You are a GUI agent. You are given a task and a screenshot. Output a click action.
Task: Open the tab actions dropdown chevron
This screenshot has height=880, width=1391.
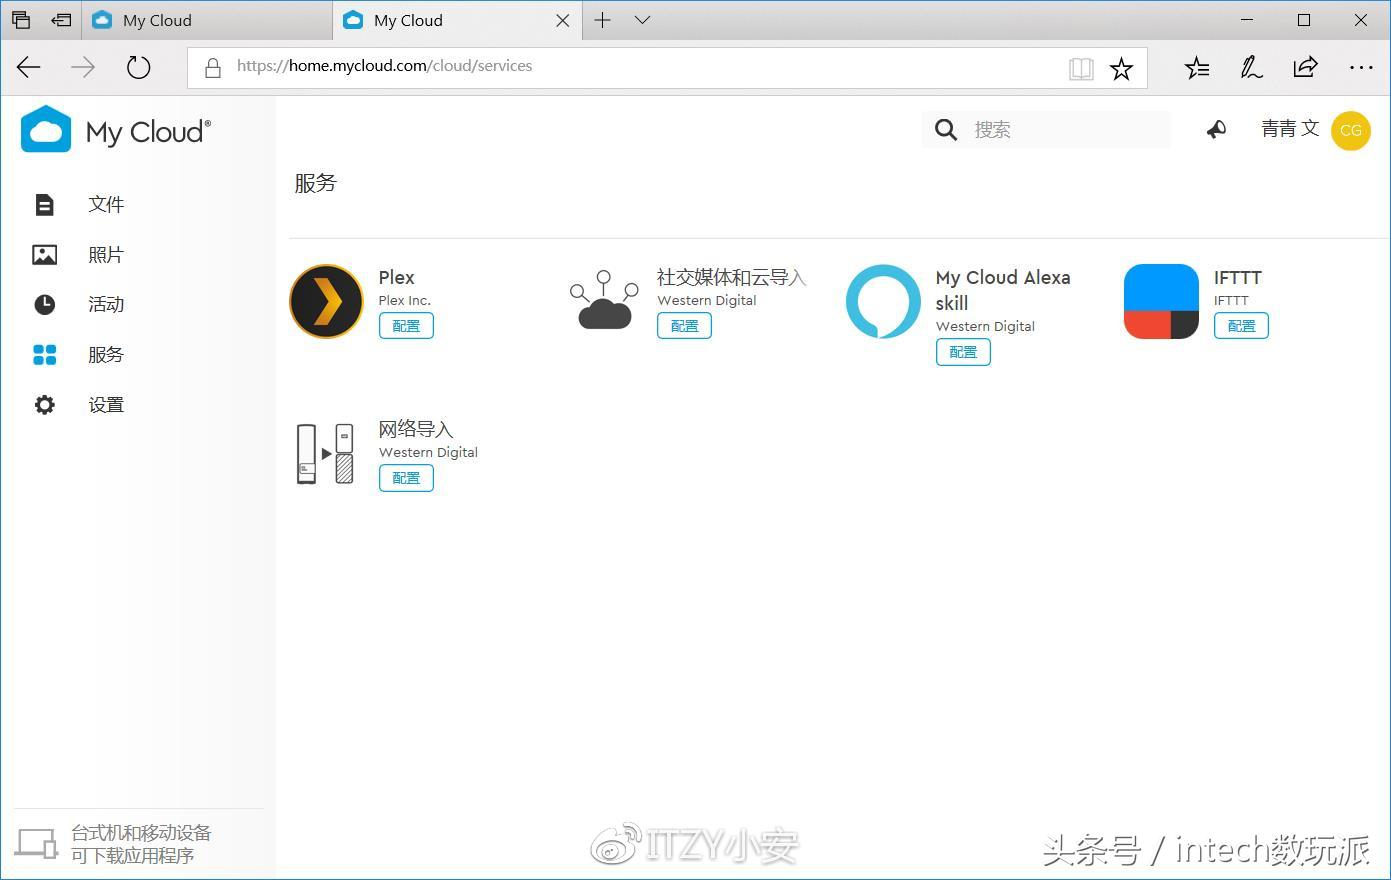[642, 20]
